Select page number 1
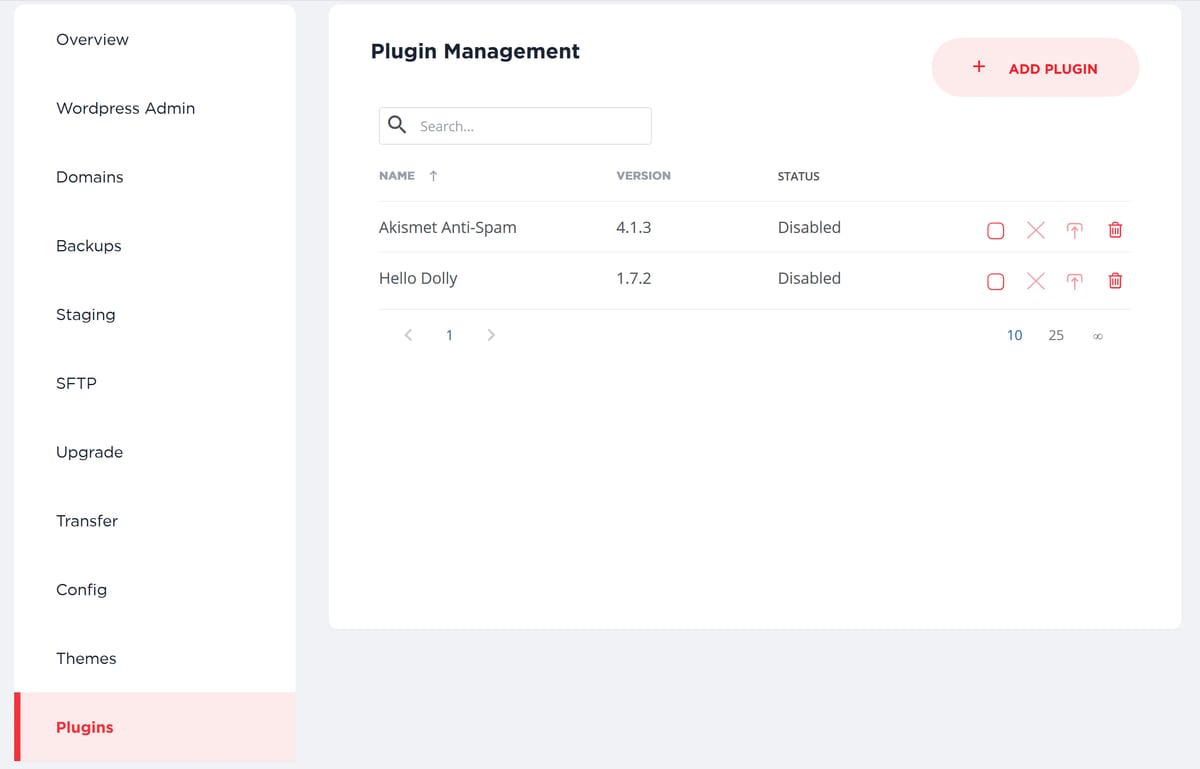 pyautogui.click(x=449, y=335)
